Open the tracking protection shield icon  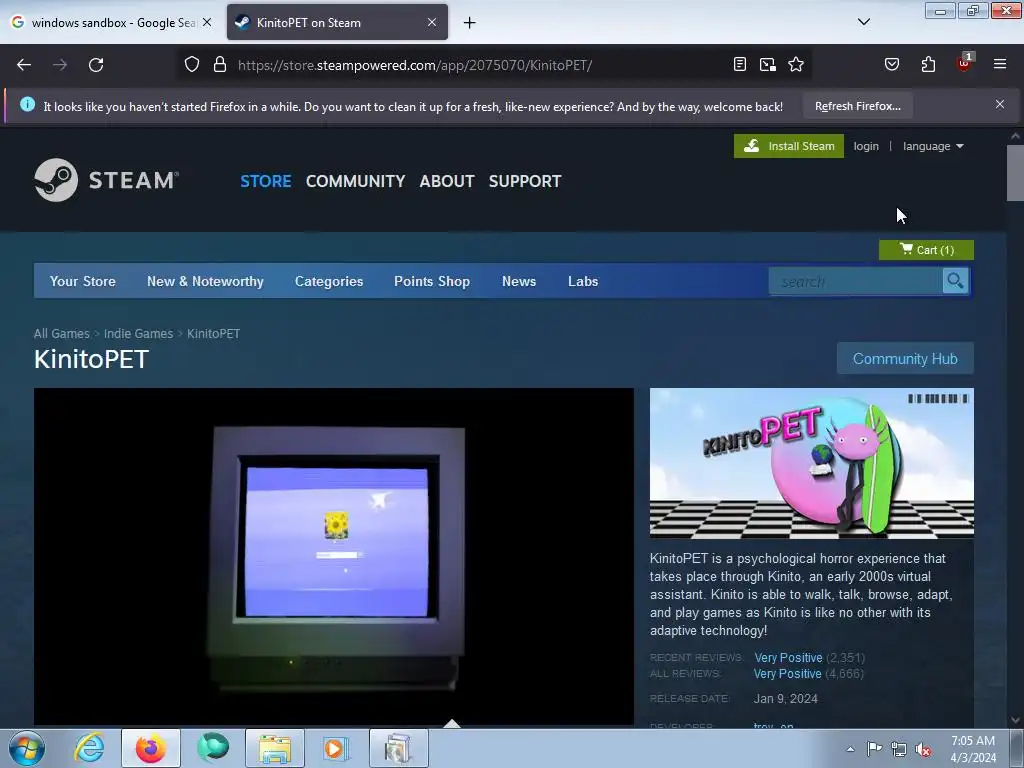191,65
